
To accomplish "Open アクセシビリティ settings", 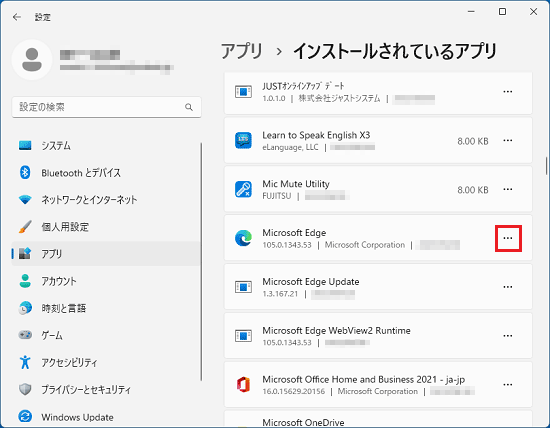I will click(x=106, y=362).
